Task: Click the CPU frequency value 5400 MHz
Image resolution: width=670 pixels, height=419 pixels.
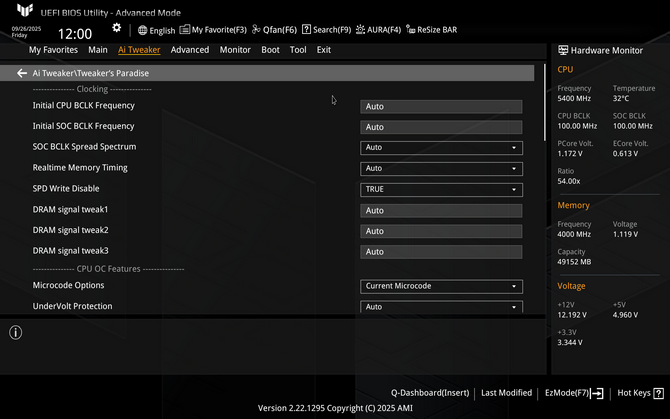Action: (574, 99)
